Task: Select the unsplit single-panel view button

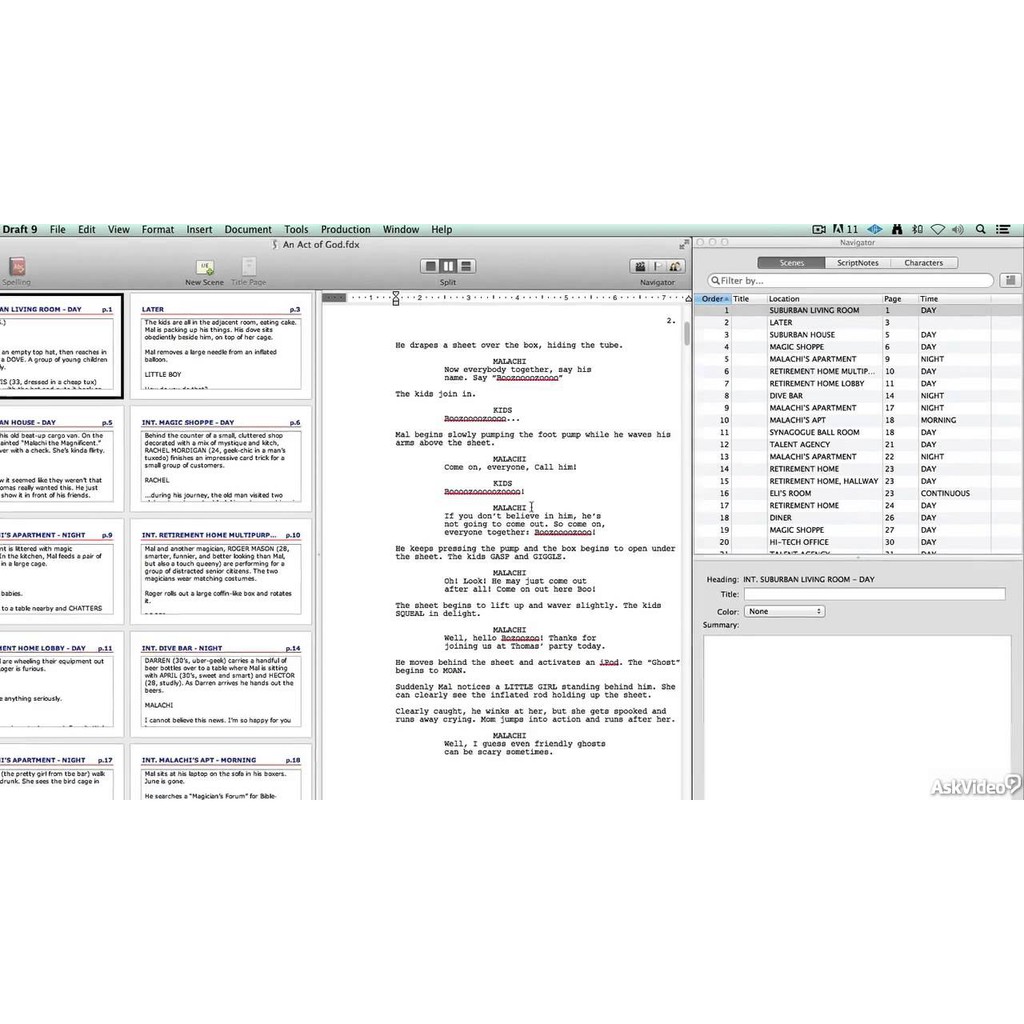Action: coord(430,266)
